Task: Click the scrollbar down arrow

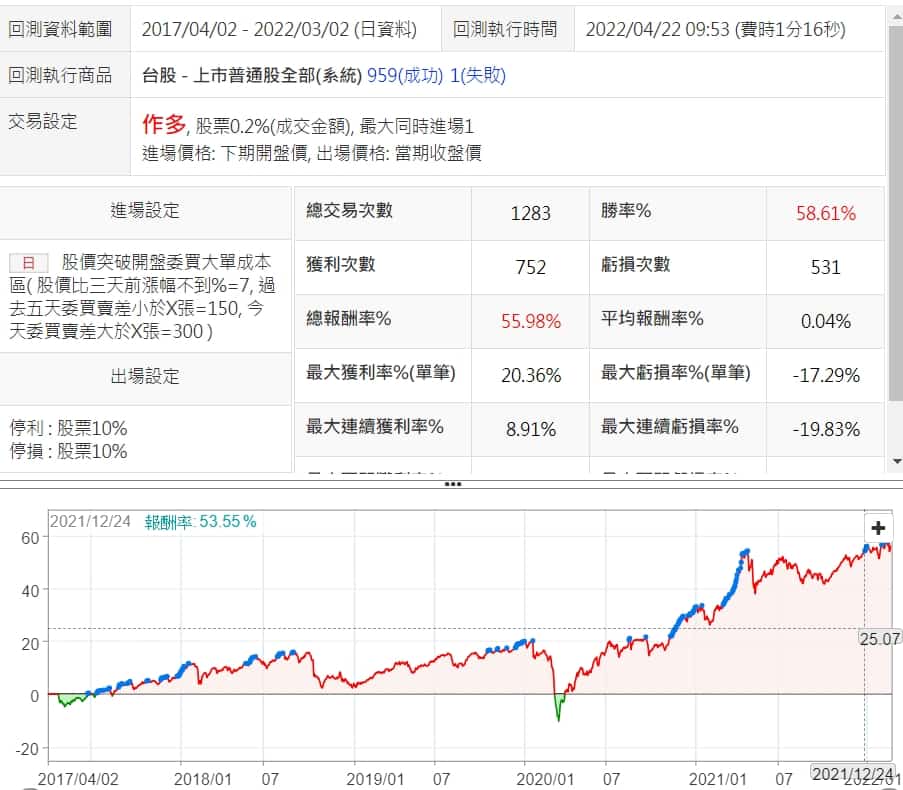Action: (895, 461)
